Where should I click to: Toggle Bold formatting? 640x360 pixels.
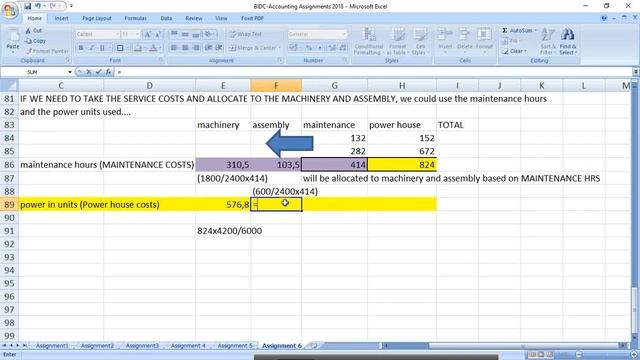click(x=81, y=48)
